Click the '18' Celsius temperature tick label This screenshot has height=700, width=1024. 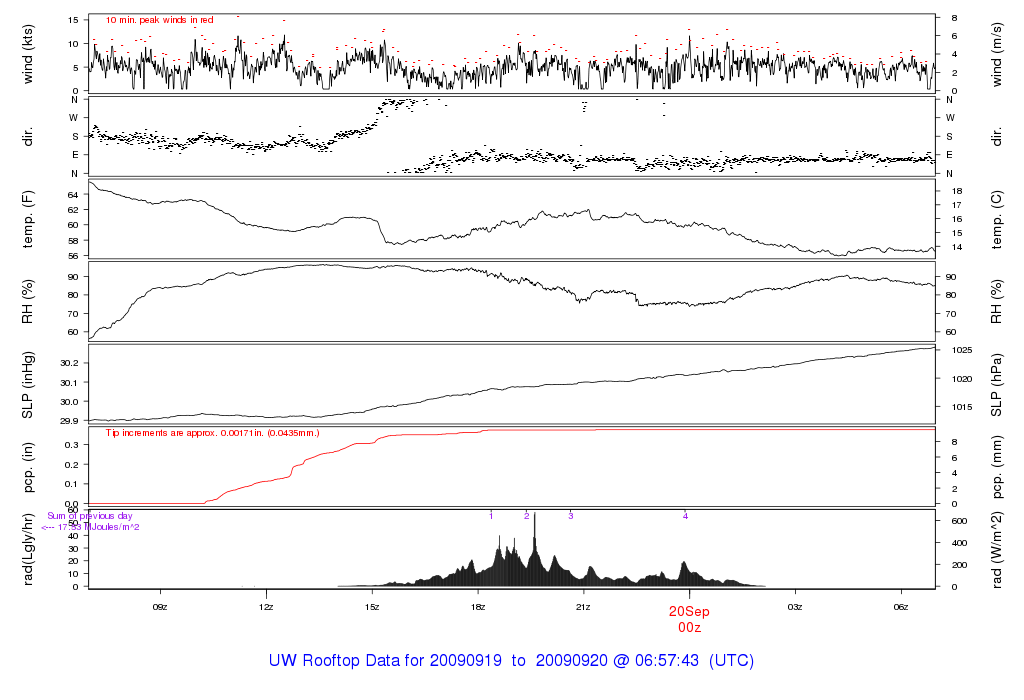tap(957, 191)
